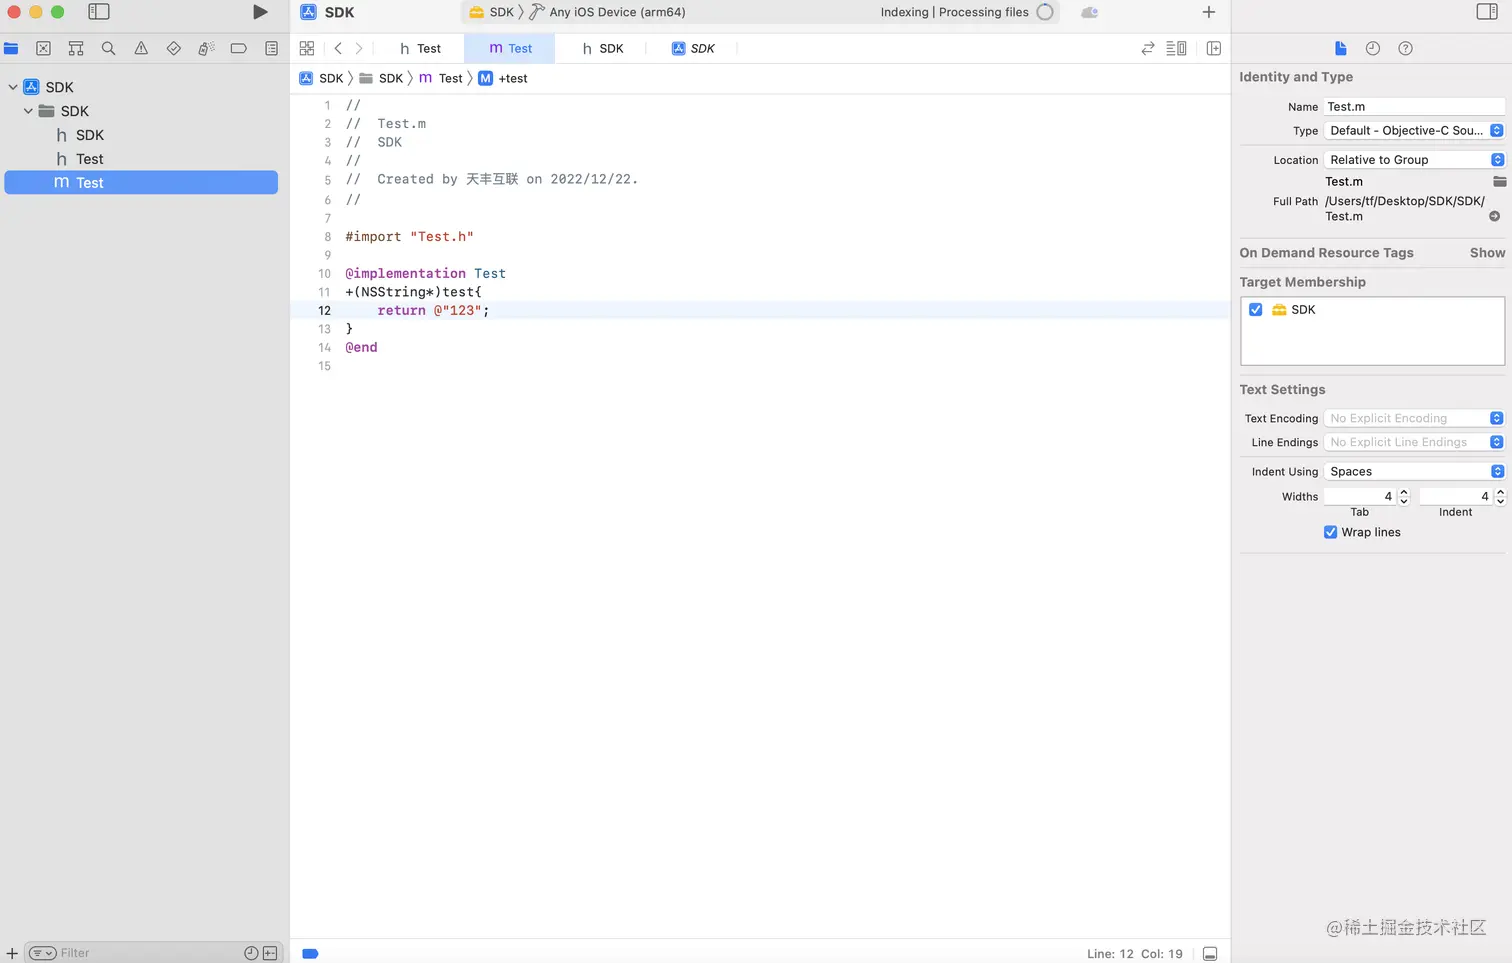Open the Library with the plus button
Screen dimensions: 1512x963
(1208, 12)
